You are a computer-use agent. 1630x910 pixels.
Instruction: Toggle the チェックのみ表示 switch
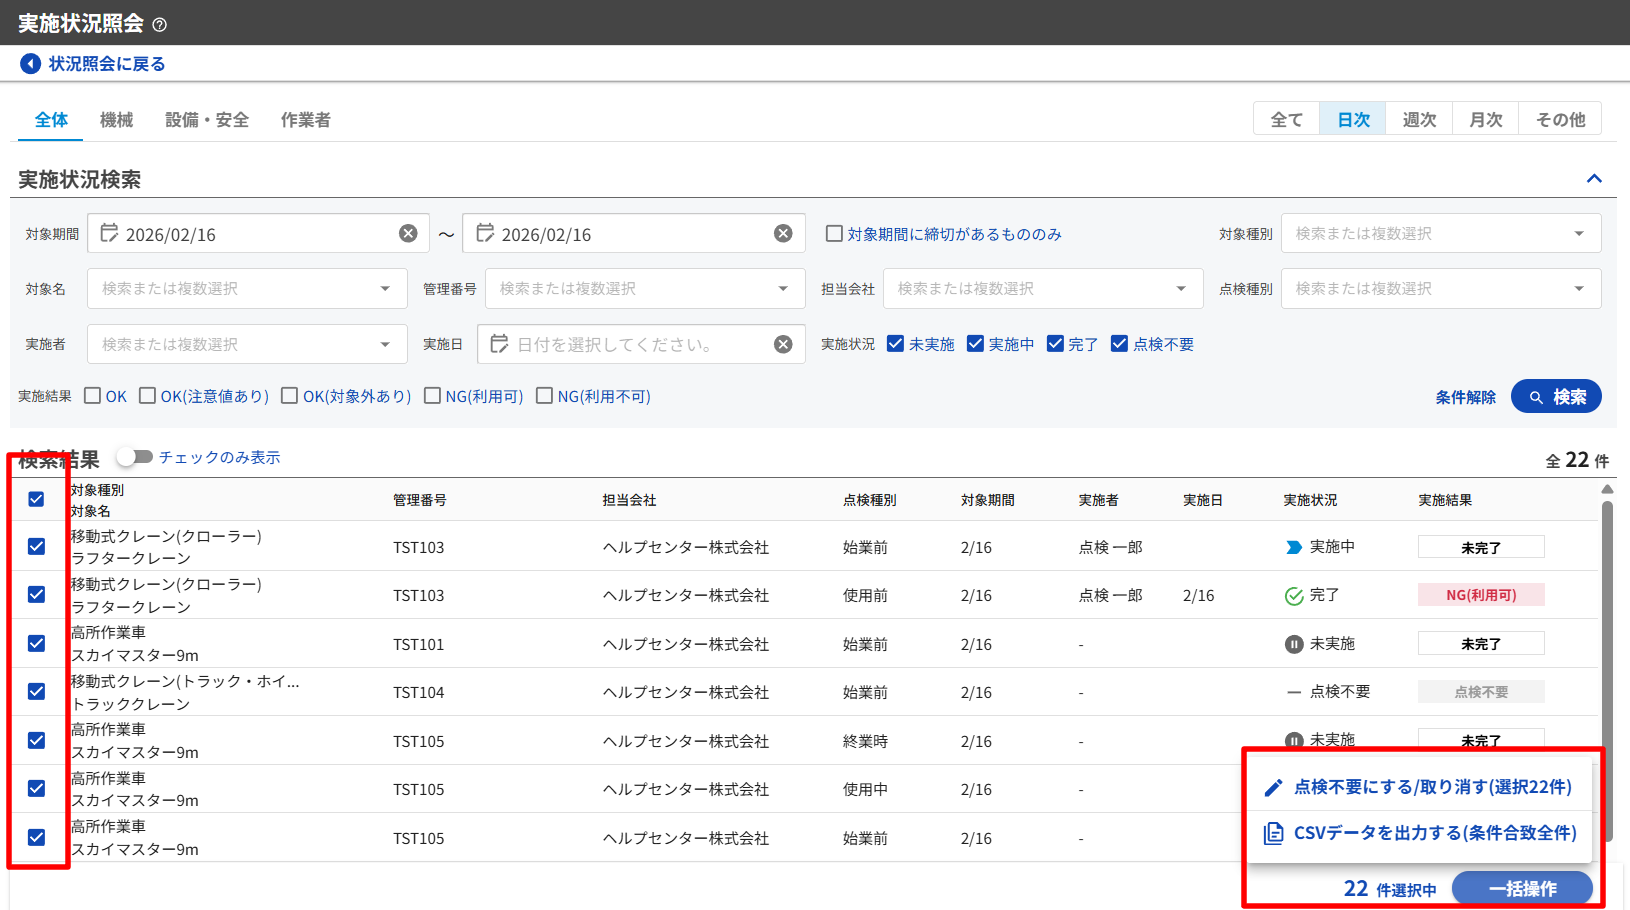tap(134, 457)
